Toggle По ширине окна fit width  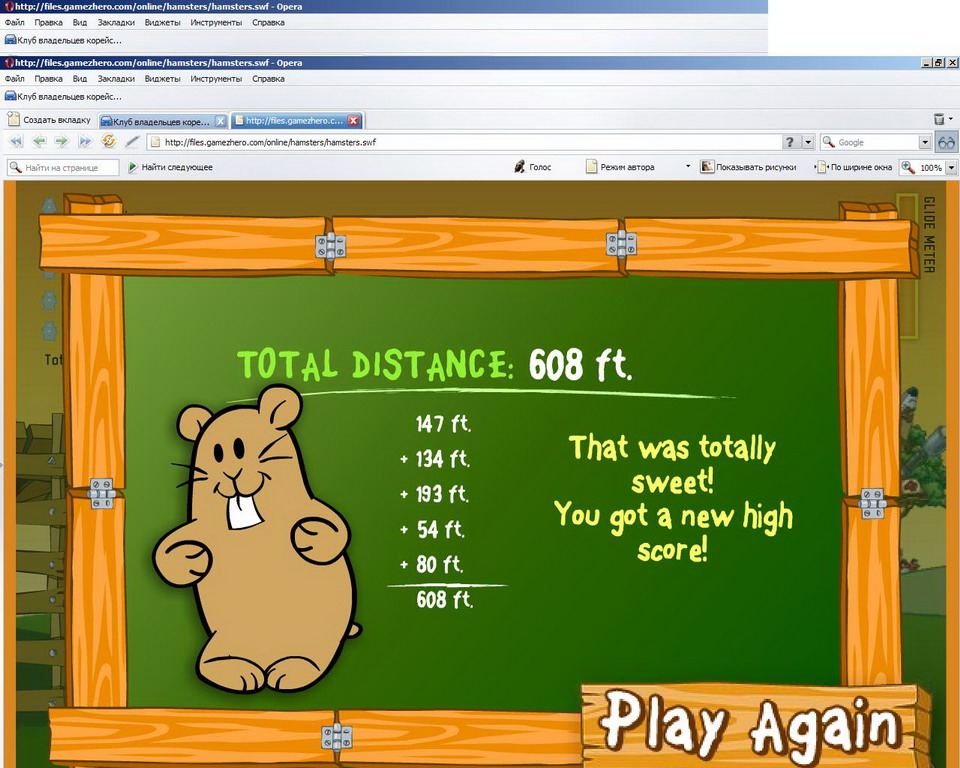[x=855, y=167]
